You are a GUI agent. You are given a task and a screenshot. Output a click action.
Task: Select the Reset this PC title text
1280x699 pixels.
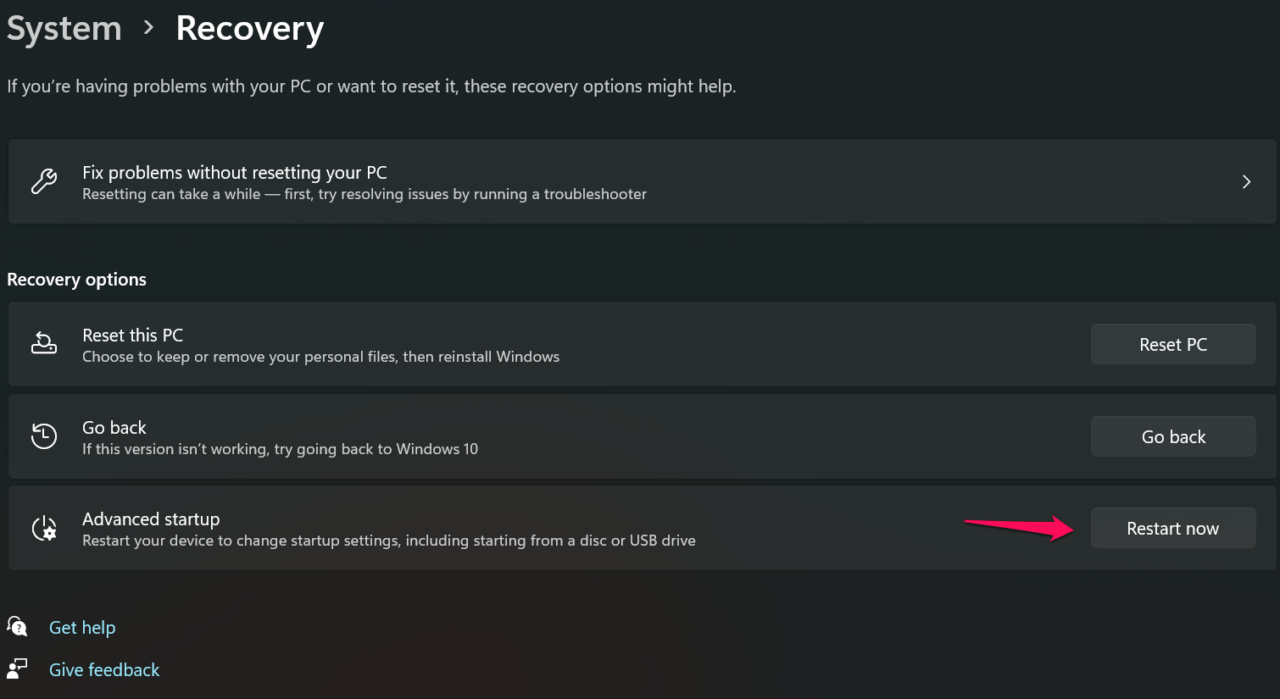pos(132,335)
